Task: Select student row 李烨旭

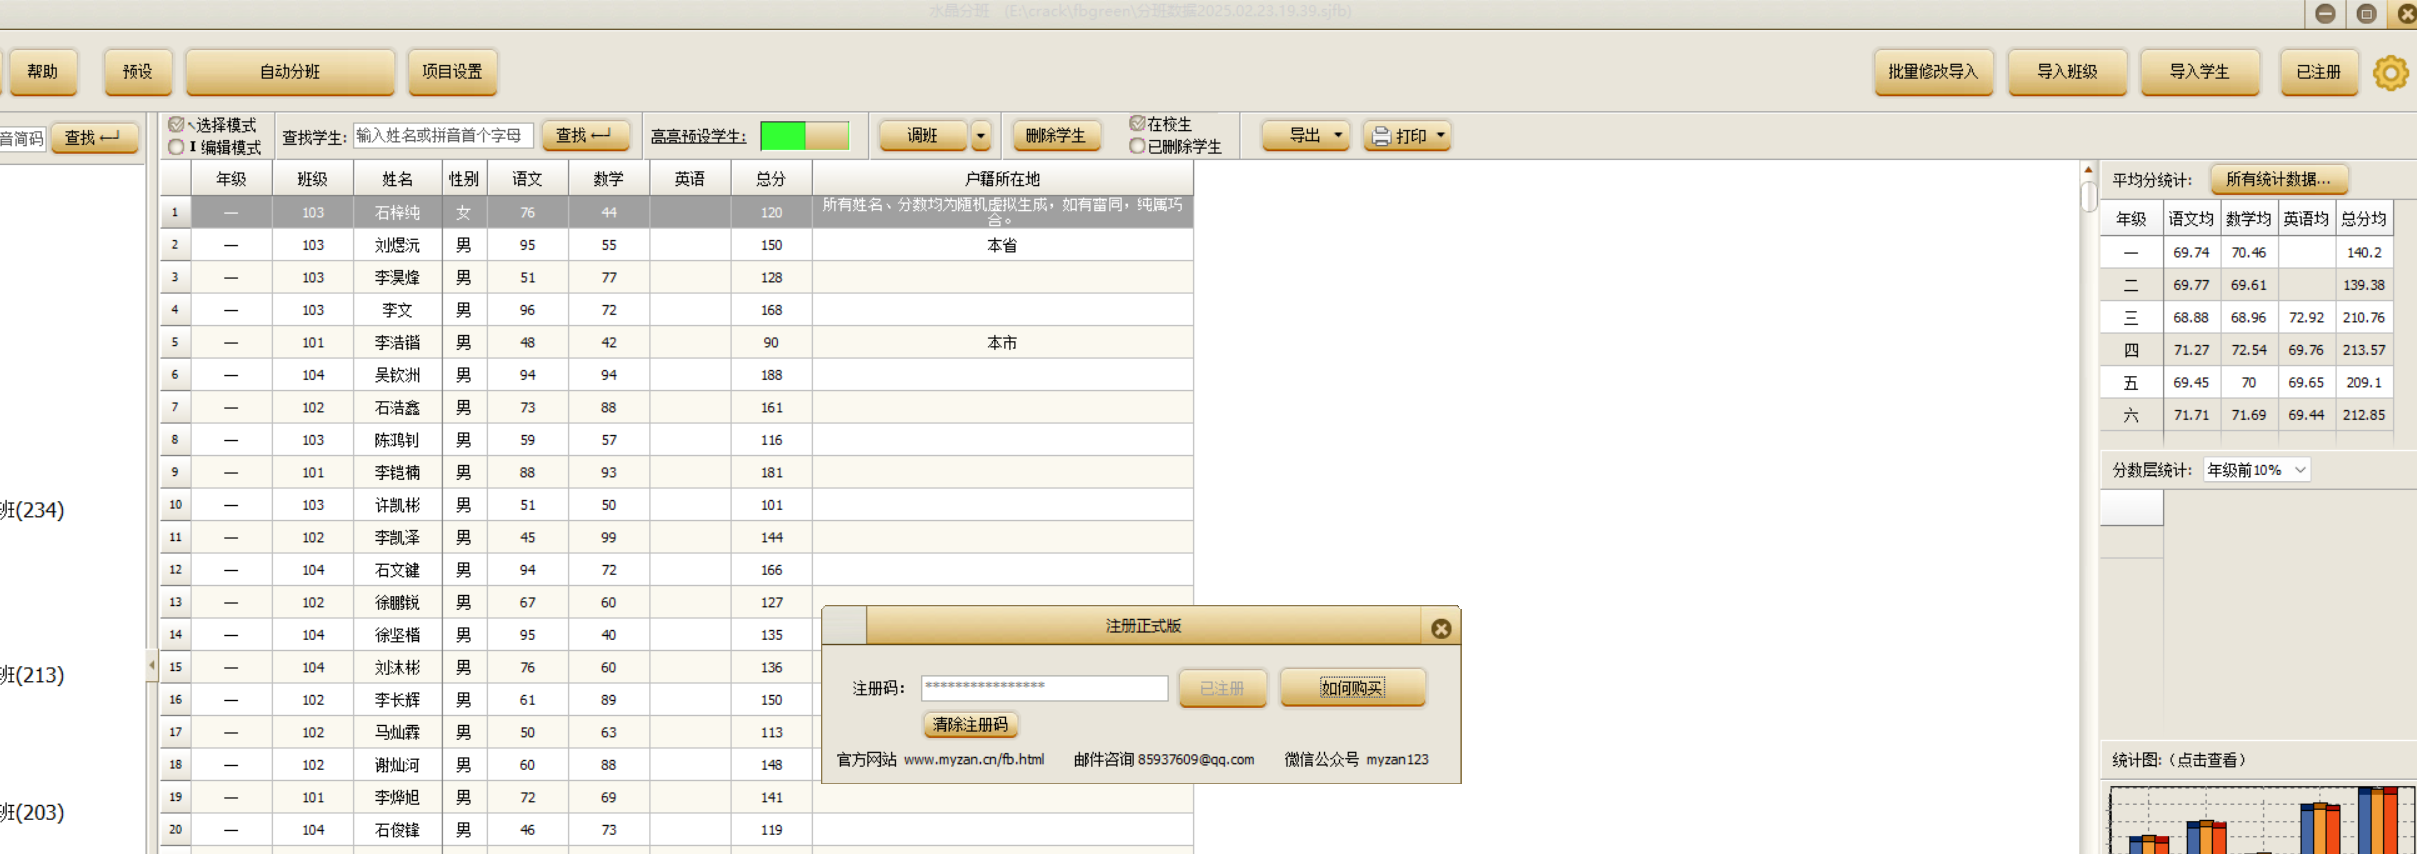Action: coord(677,798)
